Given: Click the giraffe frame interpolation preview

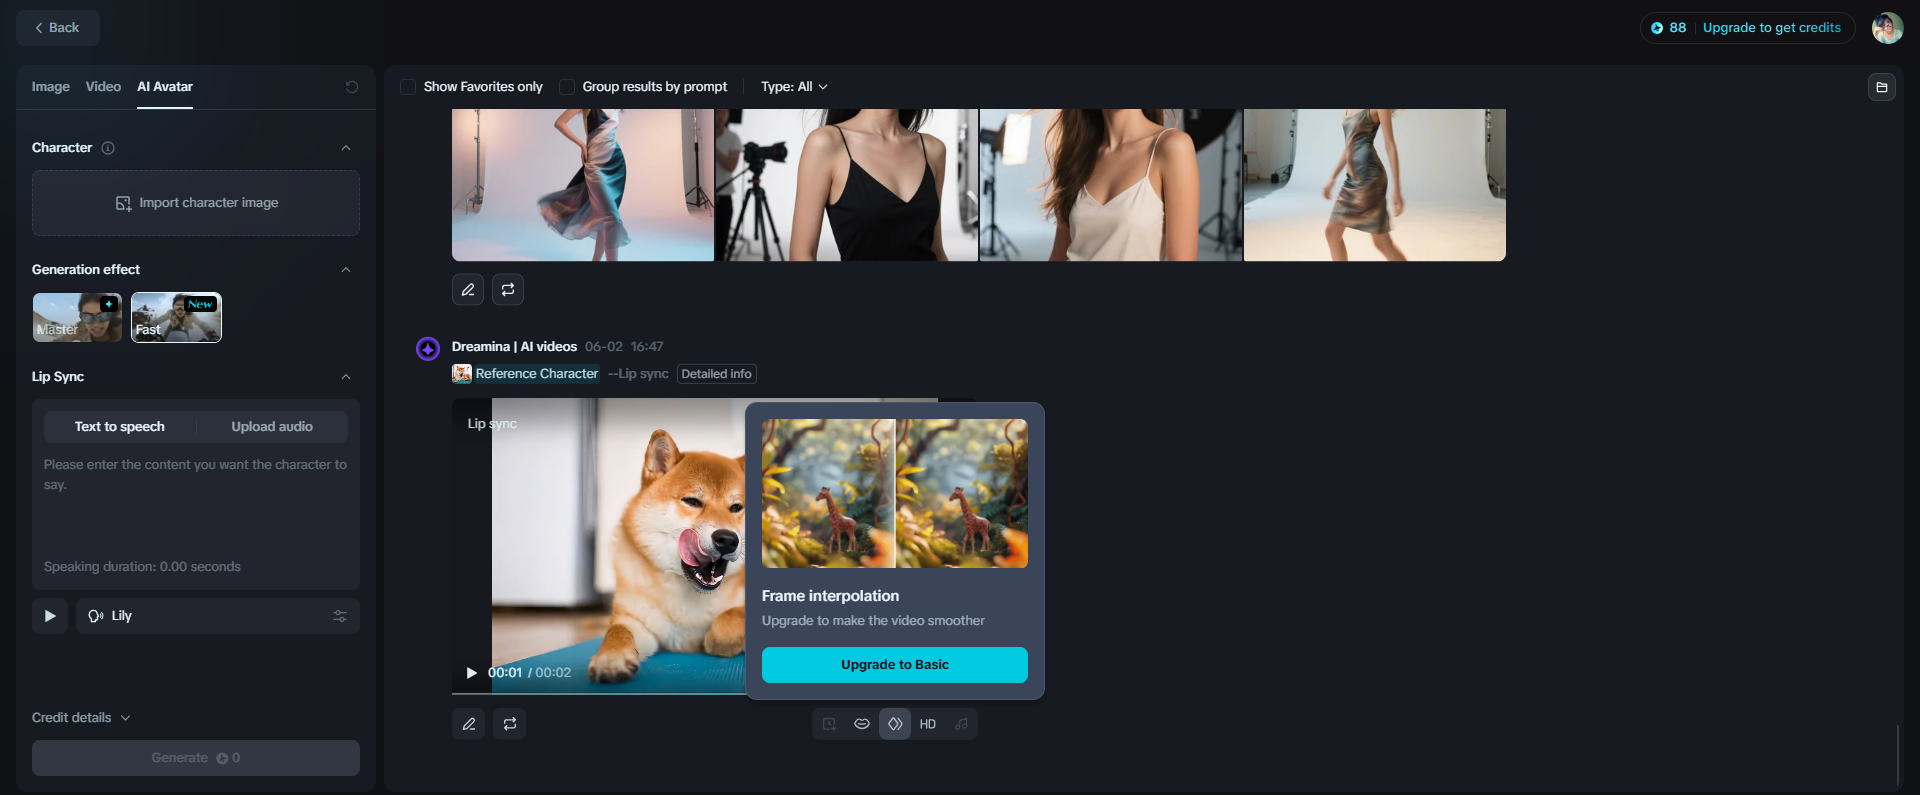Looking at the screenshot, I should pos(895,494).
